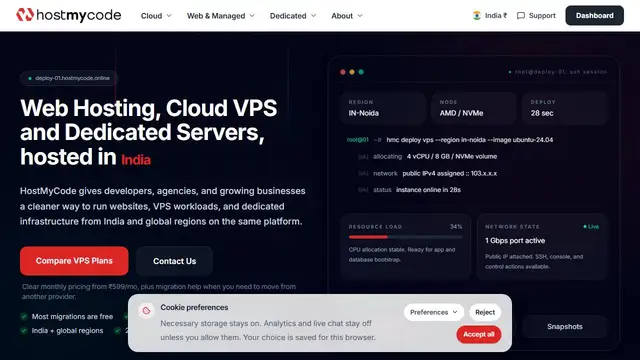Reject cookies
This screenshot has height=360, width=640.
[x=485, y=312]
